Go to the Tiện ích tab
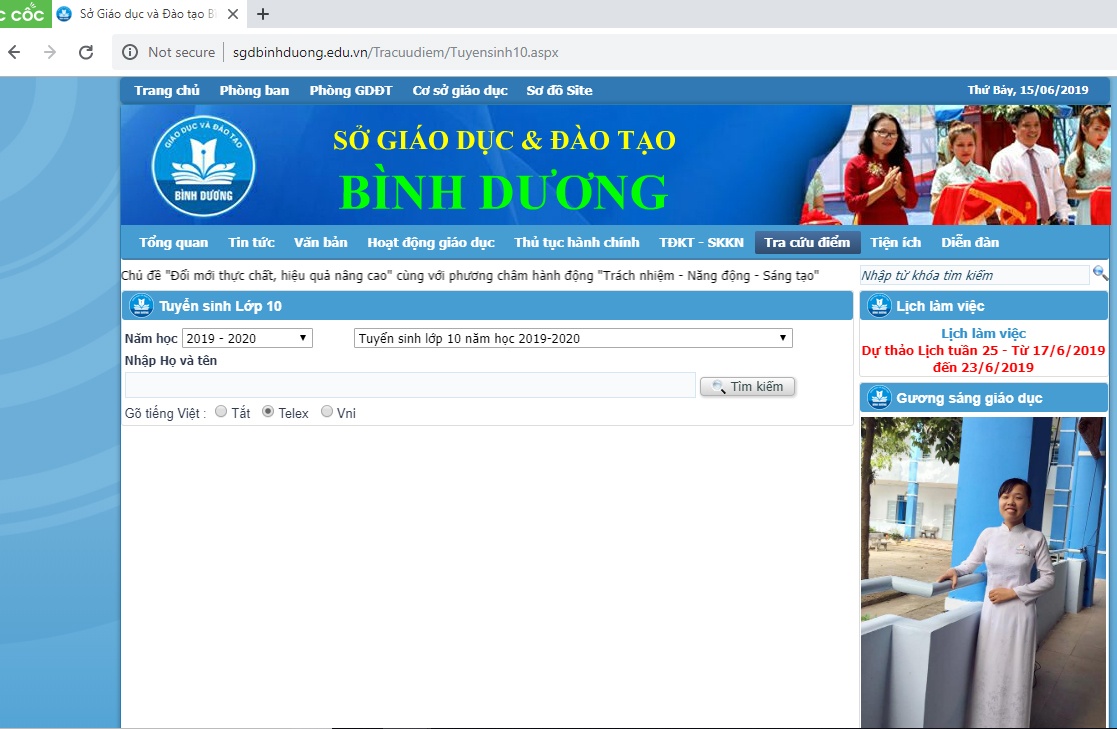This screenshot has height=729, width=1117. coord(895,242)
